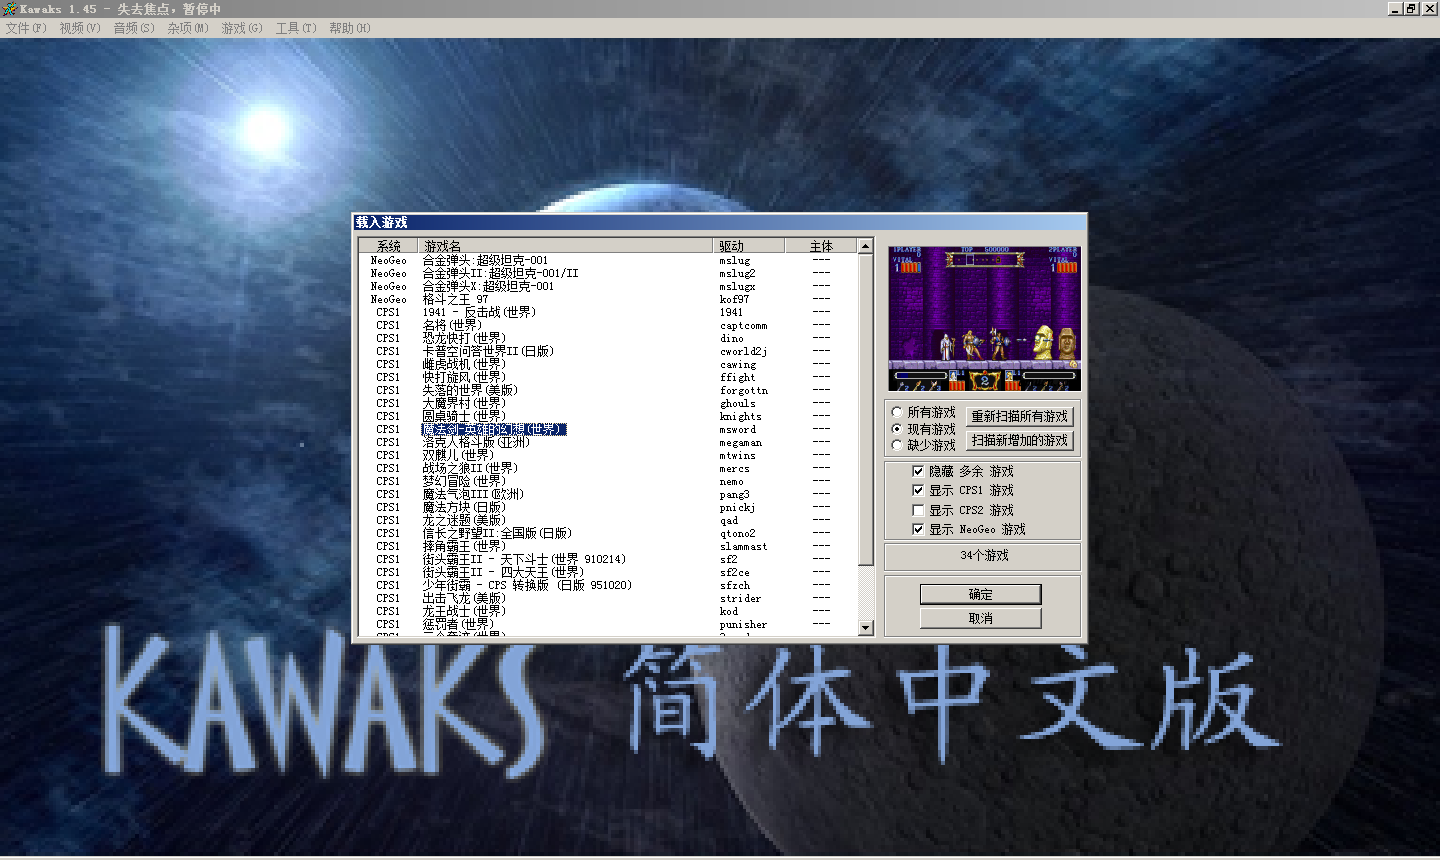Click the Kawaks title bar app icon
The height and width of the screenshot is (860, 1440).
pos(9,8)
